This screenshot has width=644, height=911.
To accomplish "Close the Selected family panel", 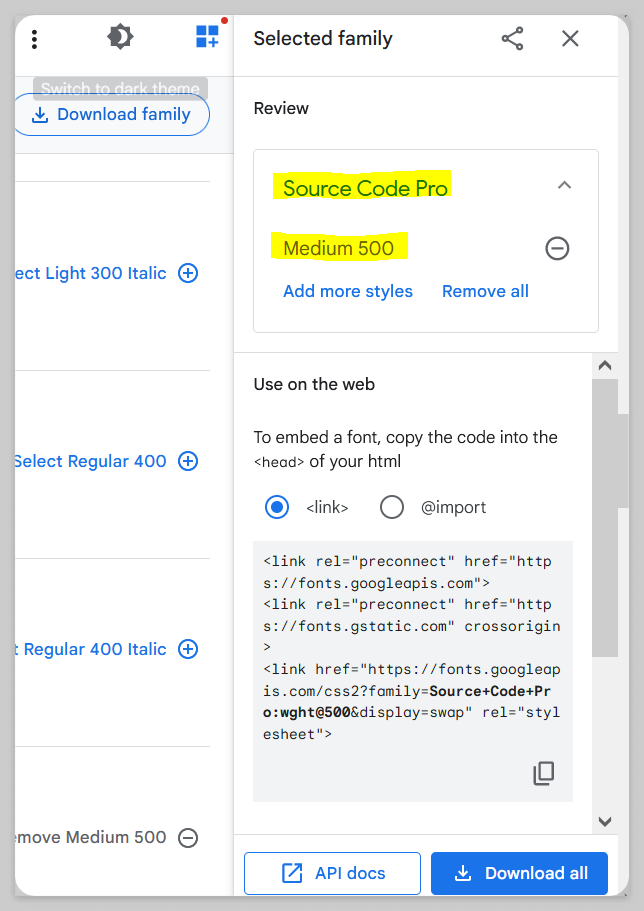I will coord(570,39).
